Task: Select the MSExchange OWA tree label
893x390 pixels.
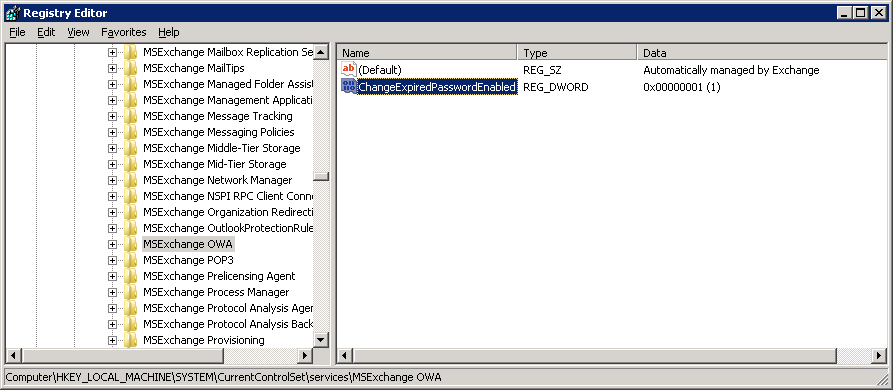Action: [189, 244]
